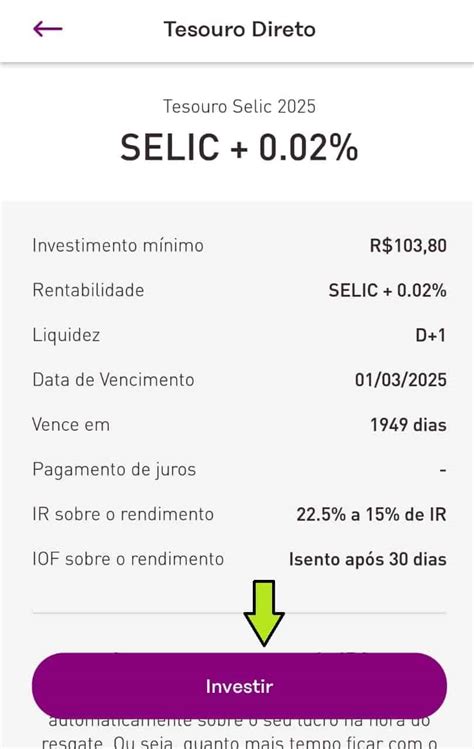This screenshot has height=749, width=474.
Task: Select the 01/03/2025 maturity date
Action: (400, 380)
